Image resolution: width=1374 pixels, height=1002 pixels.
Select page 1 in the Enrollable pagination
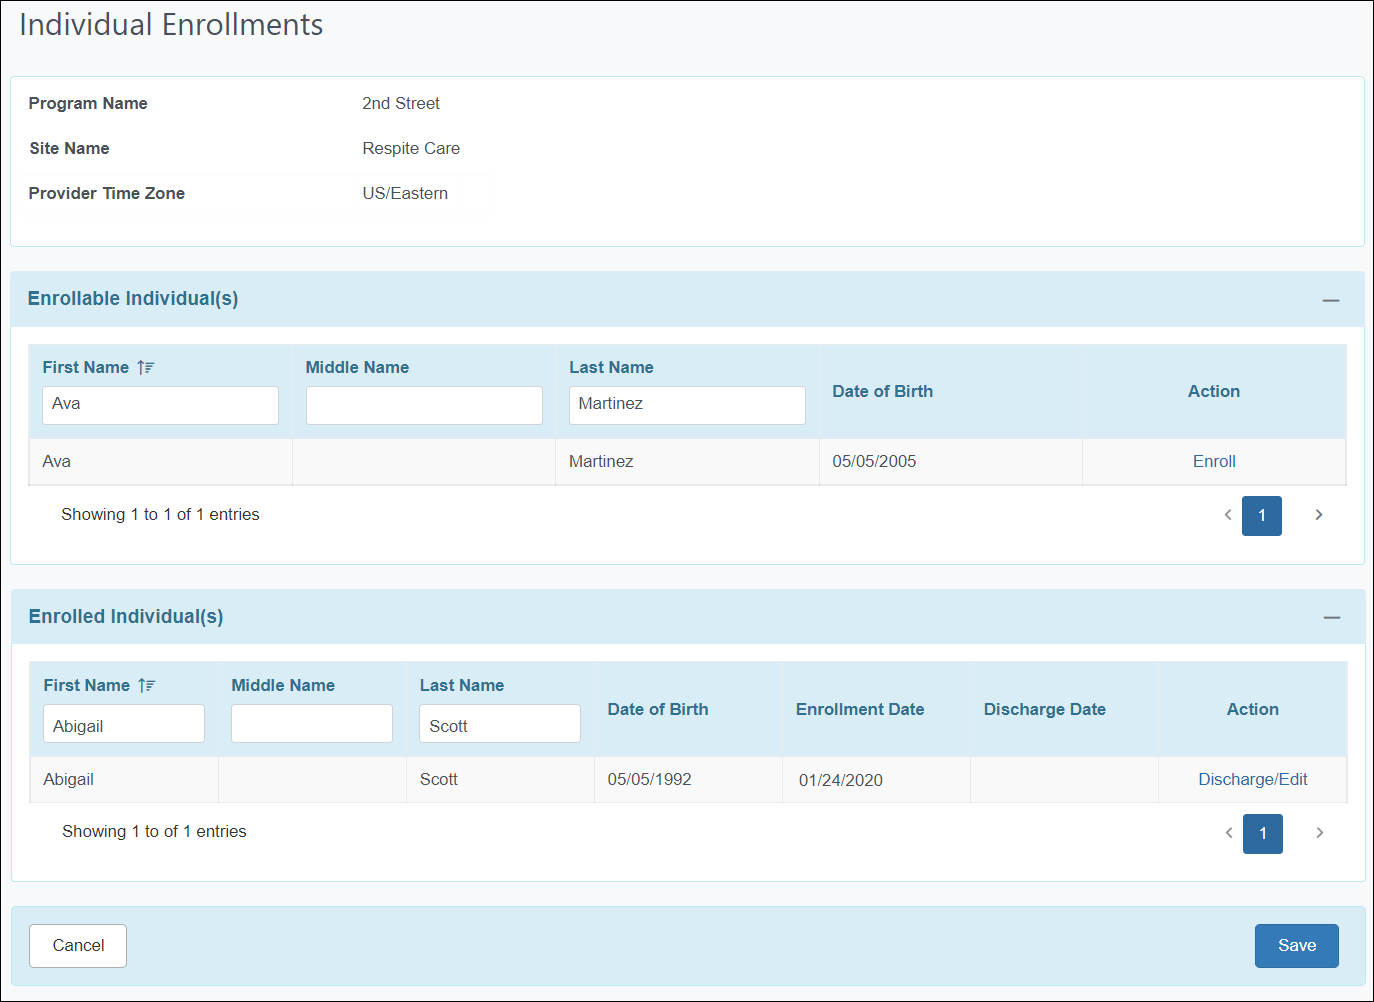click(1261, 516)
